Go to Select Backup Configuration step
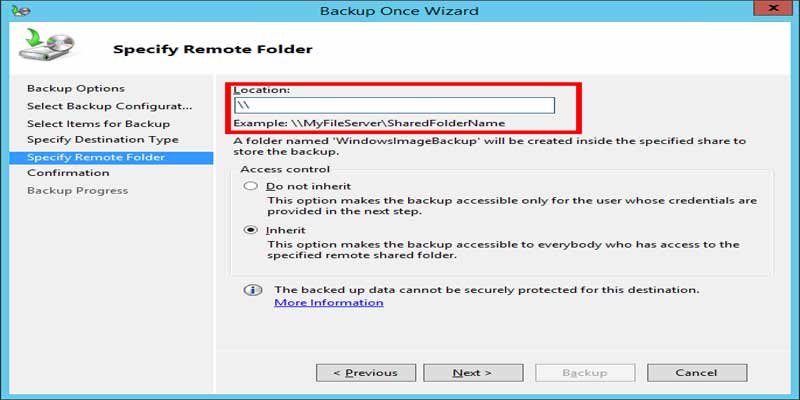The height and width of the screenshot is (400, 800). [110, 106]
